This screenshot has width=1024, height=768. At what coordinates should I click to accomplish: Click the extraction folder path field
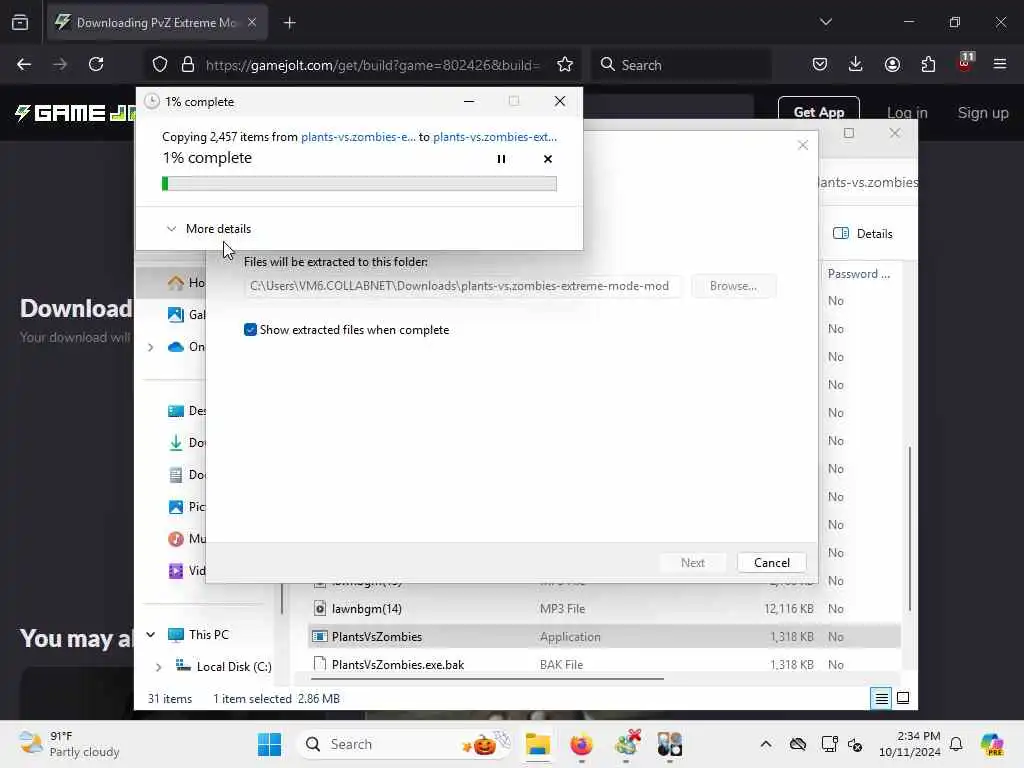tap(462, 286)
